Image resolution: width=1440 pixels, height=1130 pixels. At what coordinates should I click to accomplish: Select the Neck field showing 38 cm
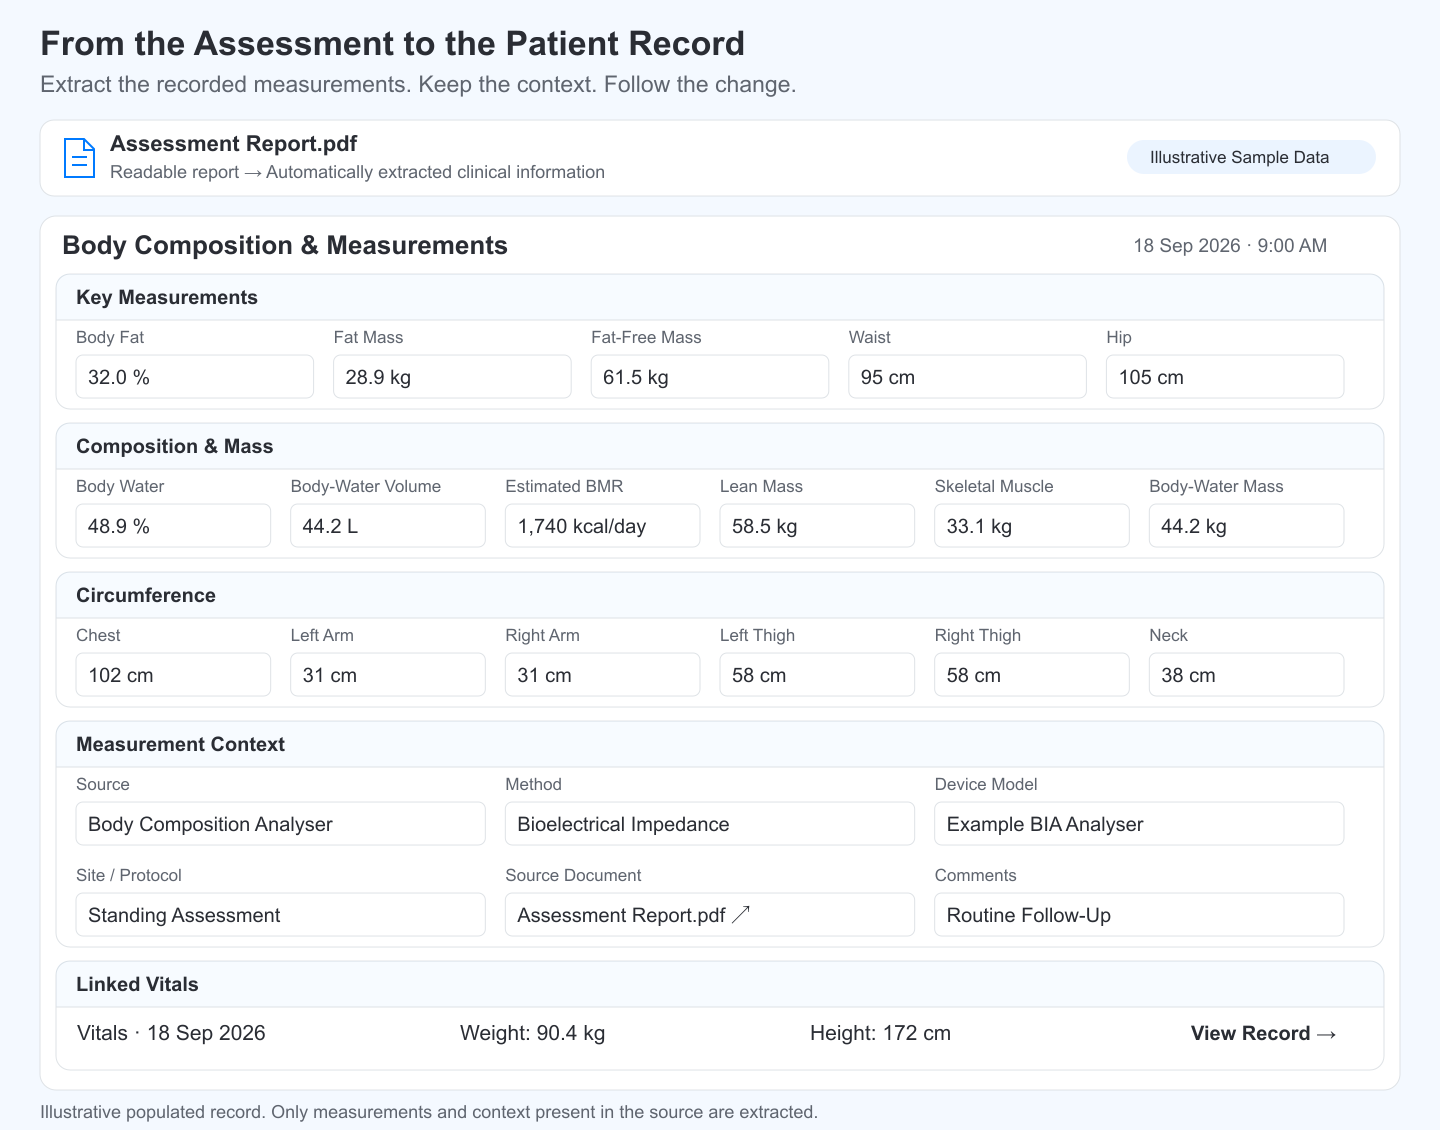[x=1246, y=675]
